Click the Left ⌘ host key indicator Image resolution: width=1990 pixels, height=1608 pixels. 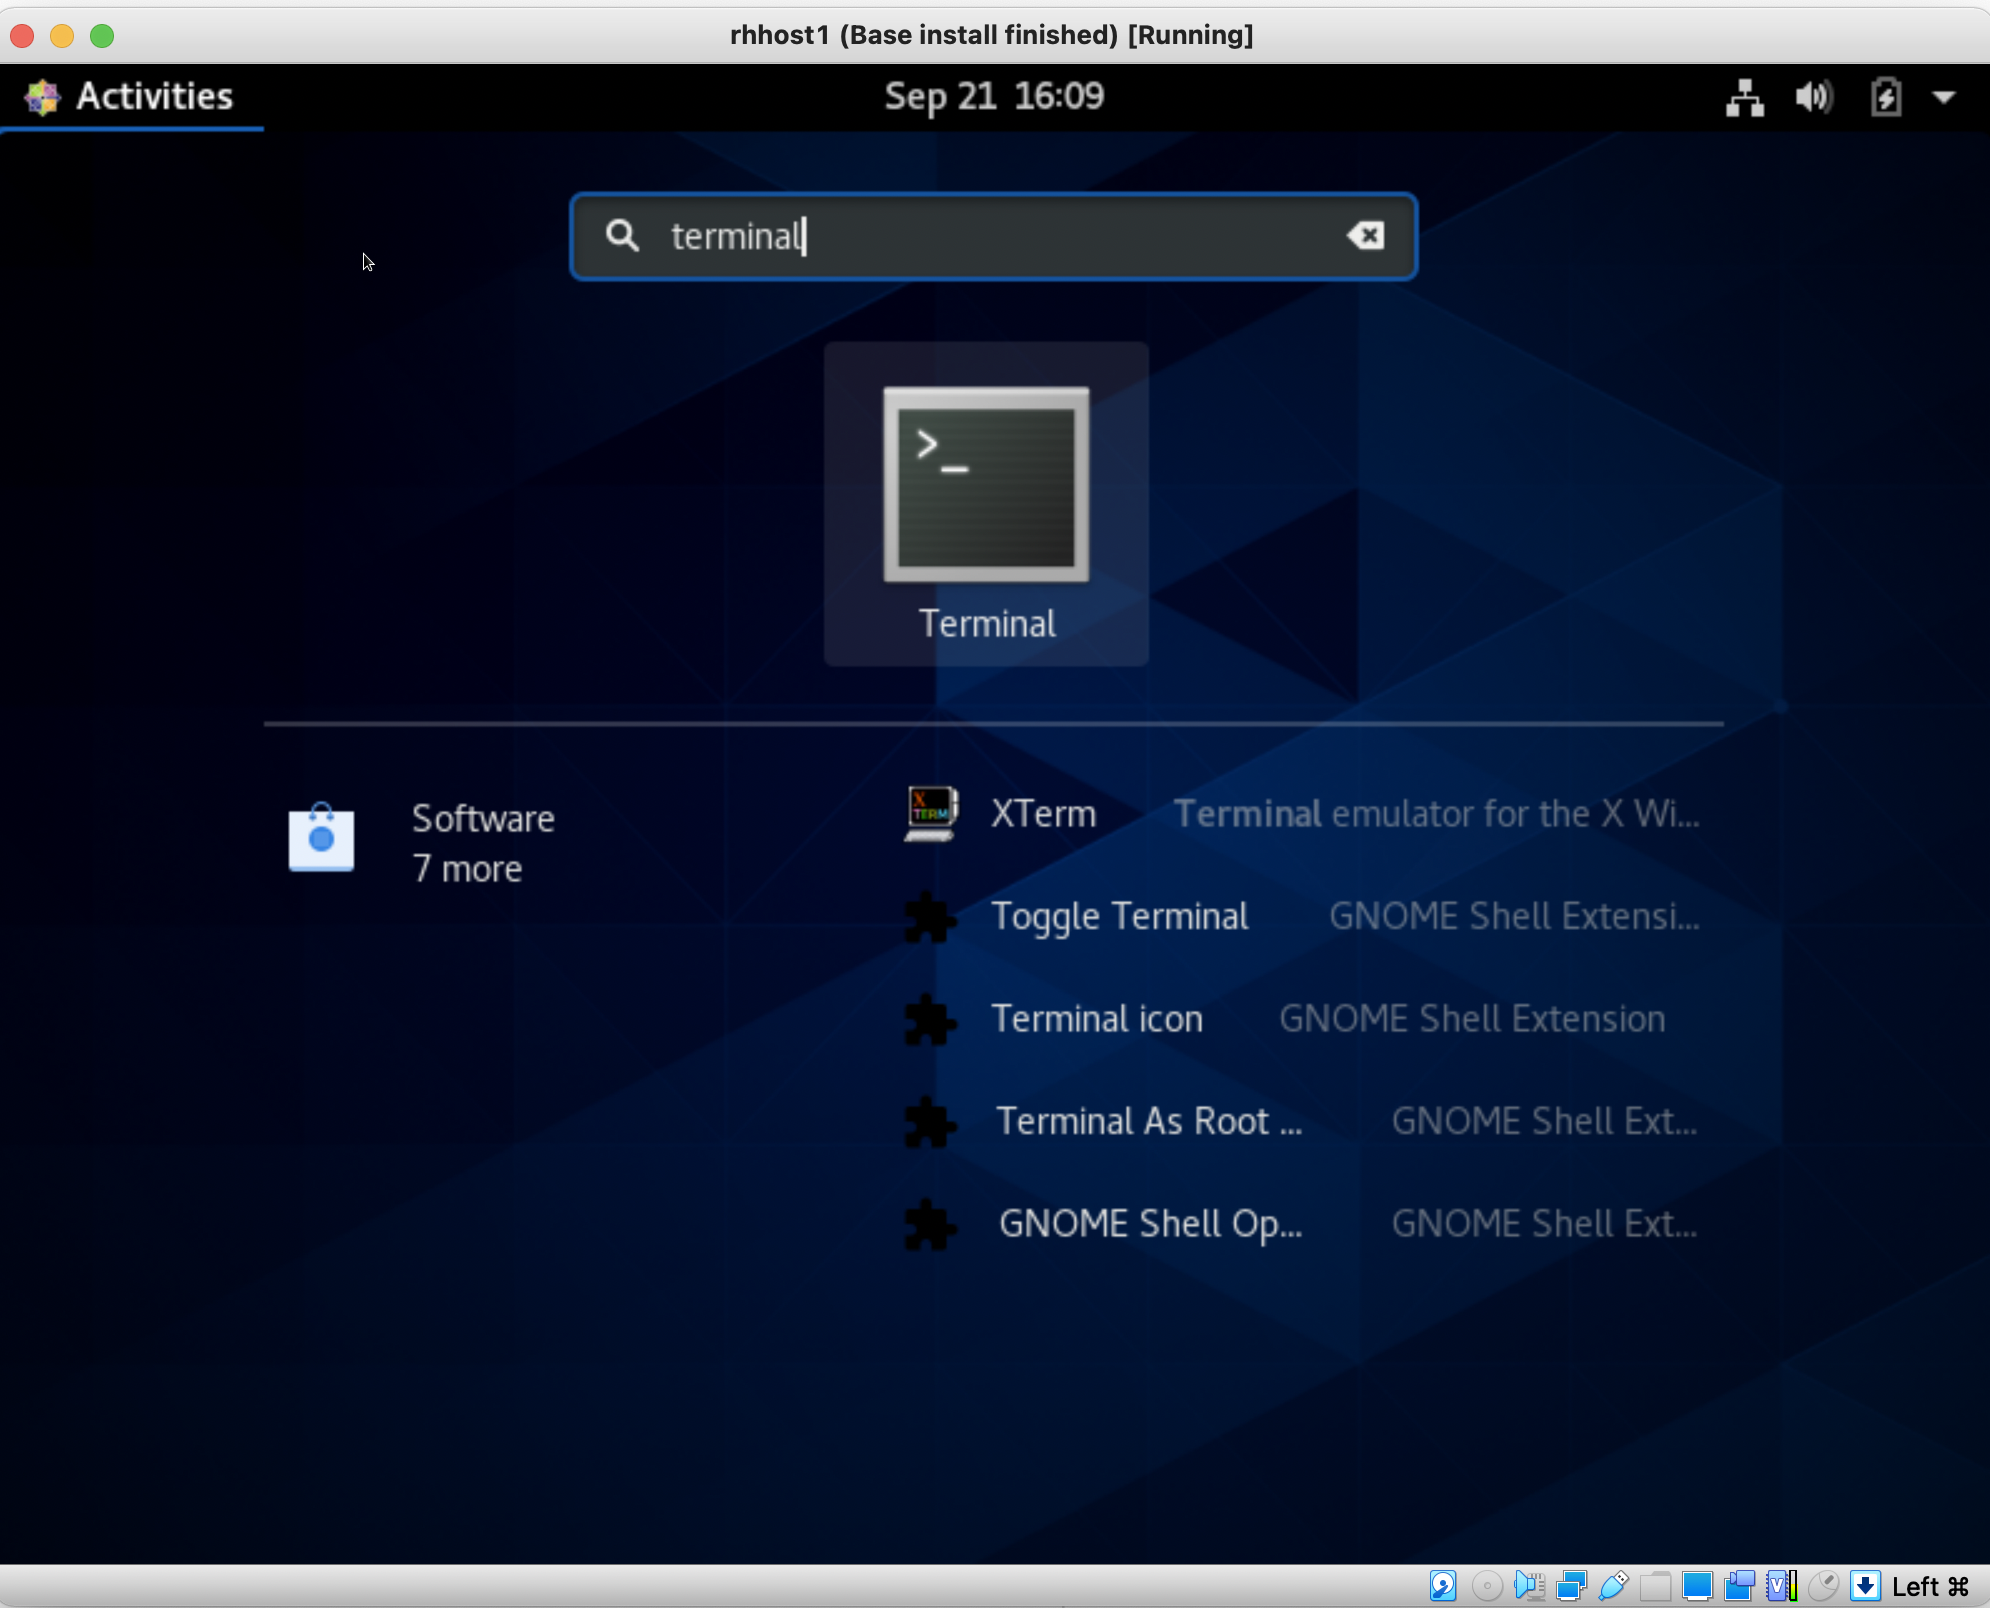point(1930,1586)
